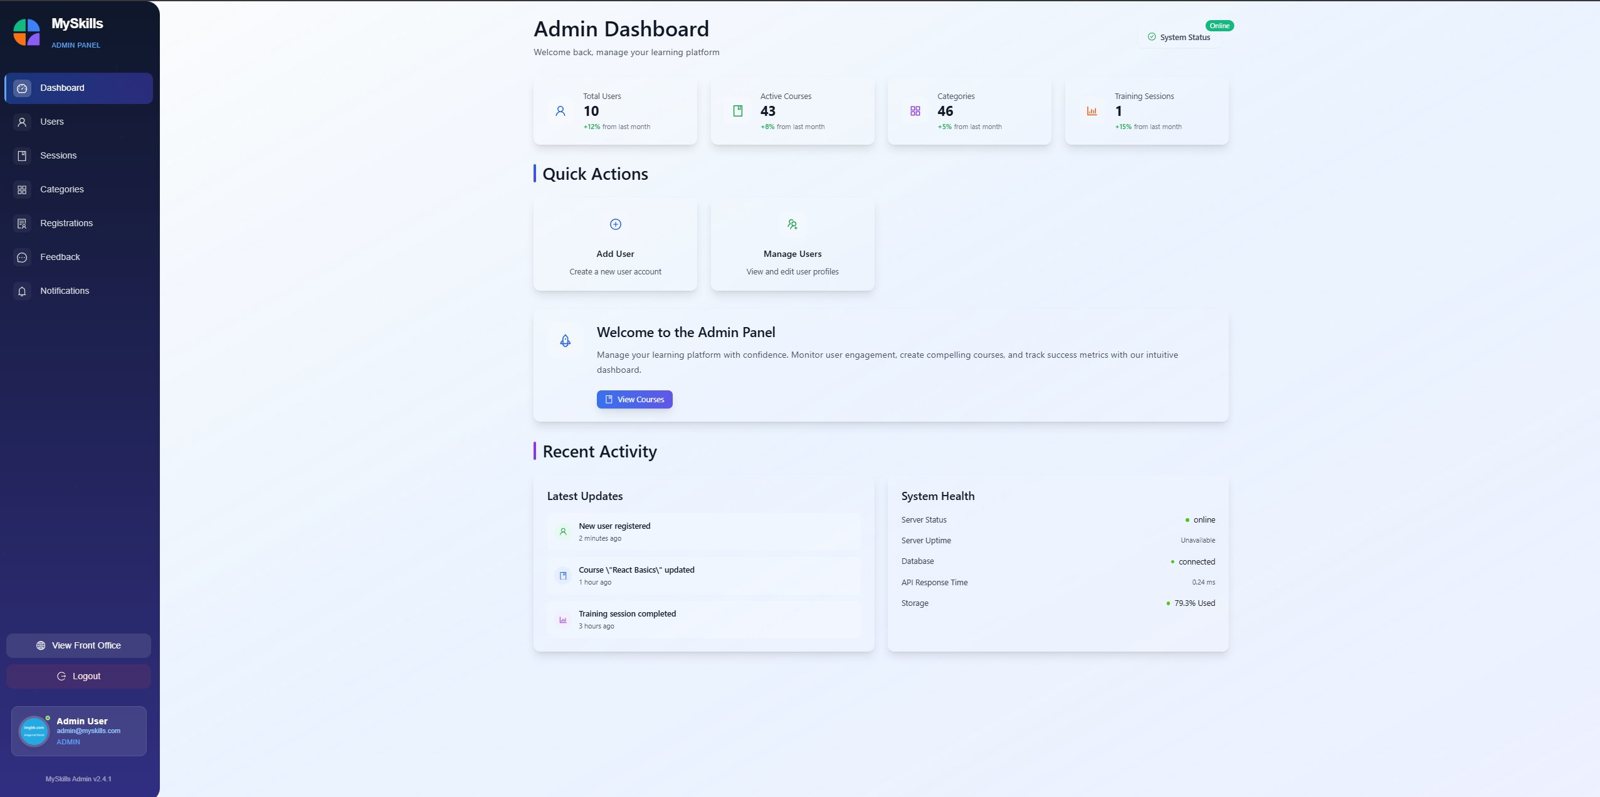Click the Categories grid icon in sidebar
1600x797 pixels.
click(x=22, y=190)
